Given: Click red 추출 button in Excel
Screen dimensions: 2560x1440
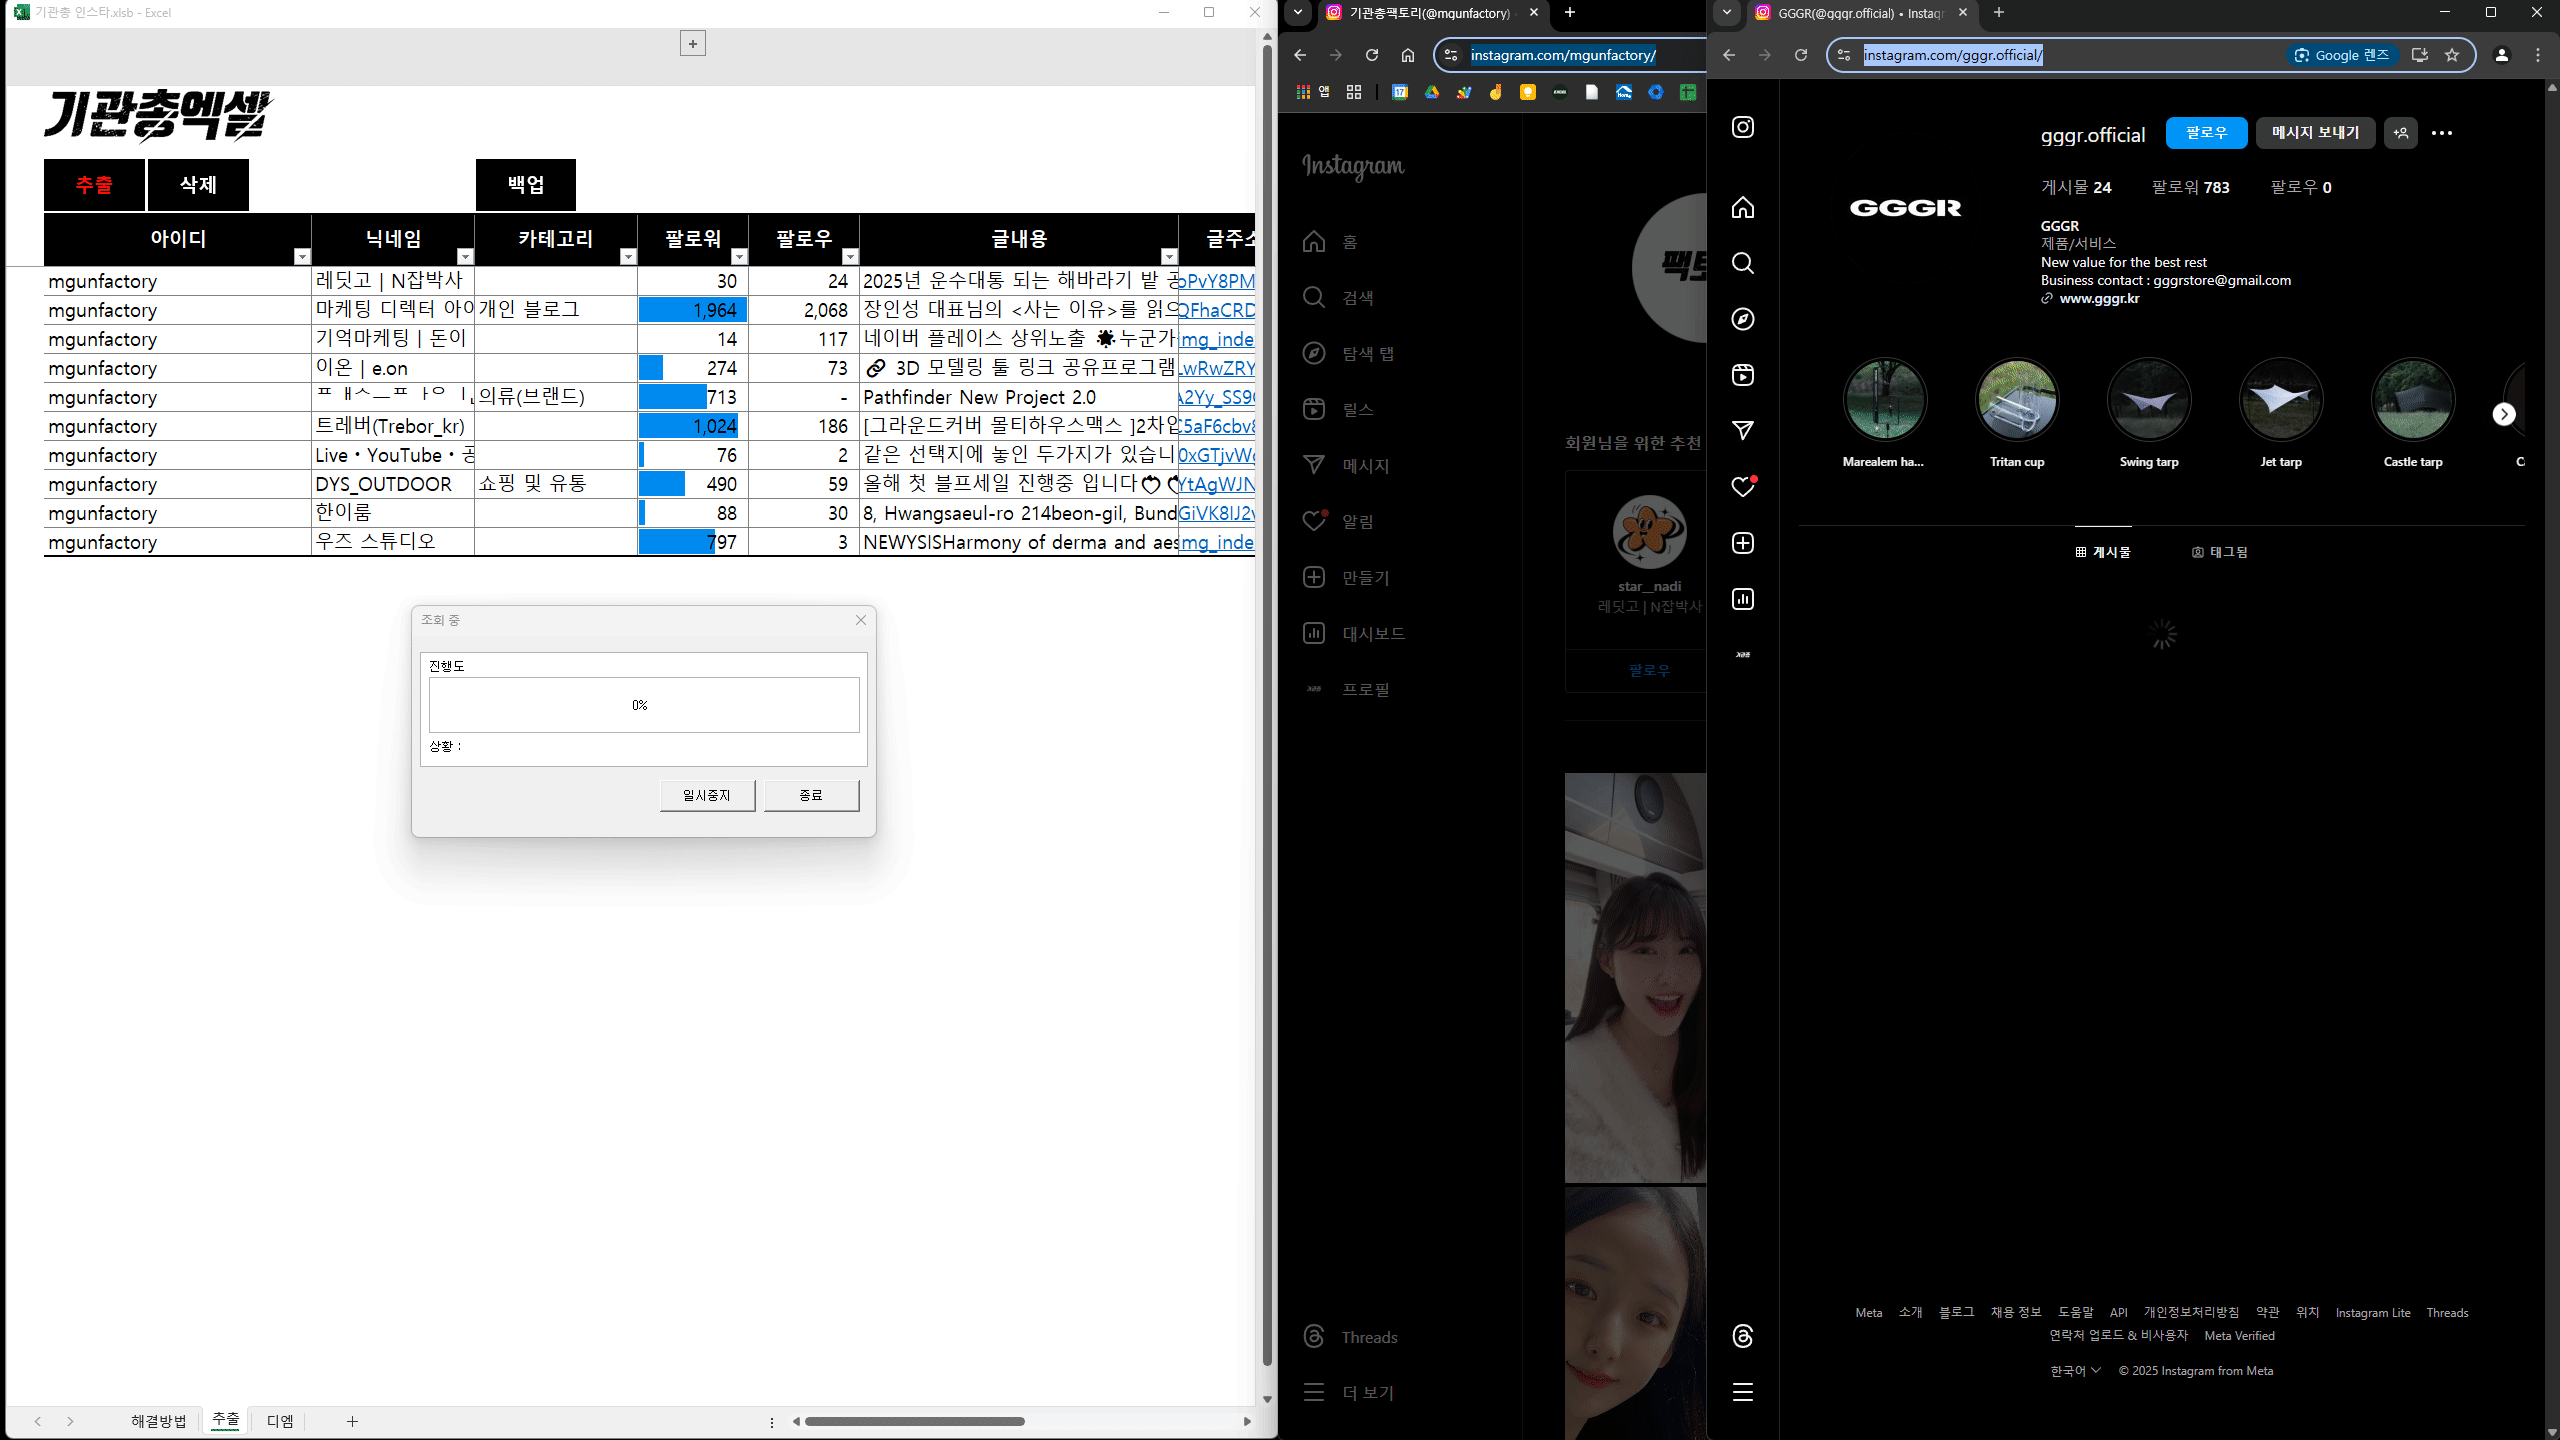Looking at the screenshot, I should (94, 185).
